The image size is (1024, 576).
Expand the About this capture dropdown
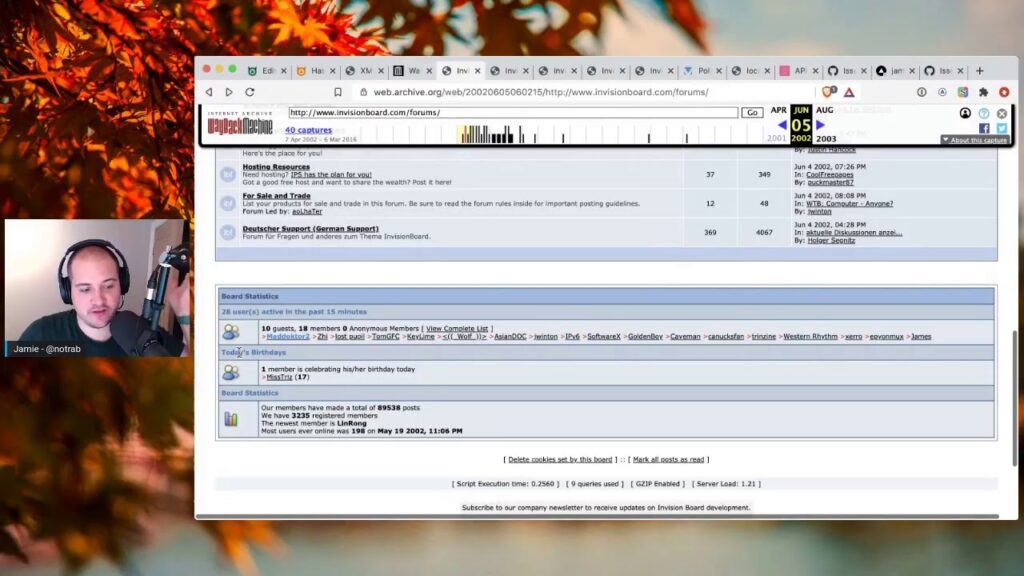974,140
